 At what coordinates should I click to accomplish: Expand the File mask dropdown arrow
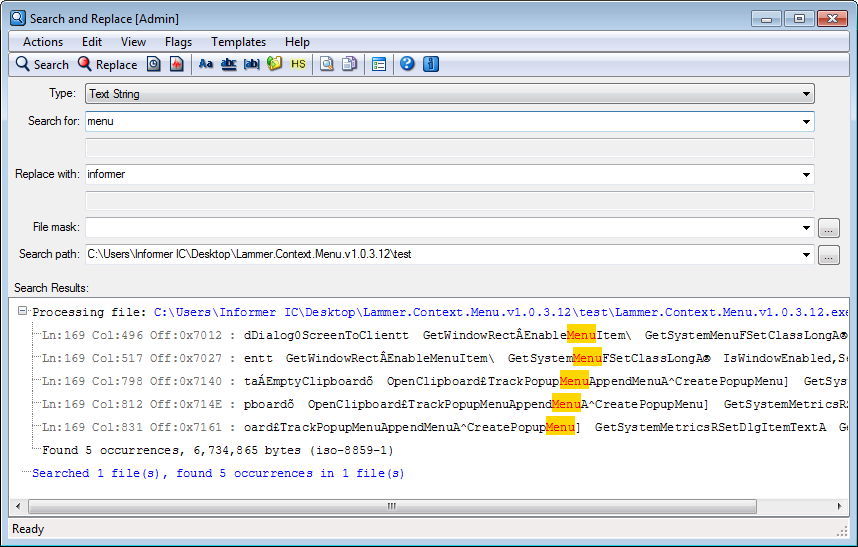coord(806,228)
